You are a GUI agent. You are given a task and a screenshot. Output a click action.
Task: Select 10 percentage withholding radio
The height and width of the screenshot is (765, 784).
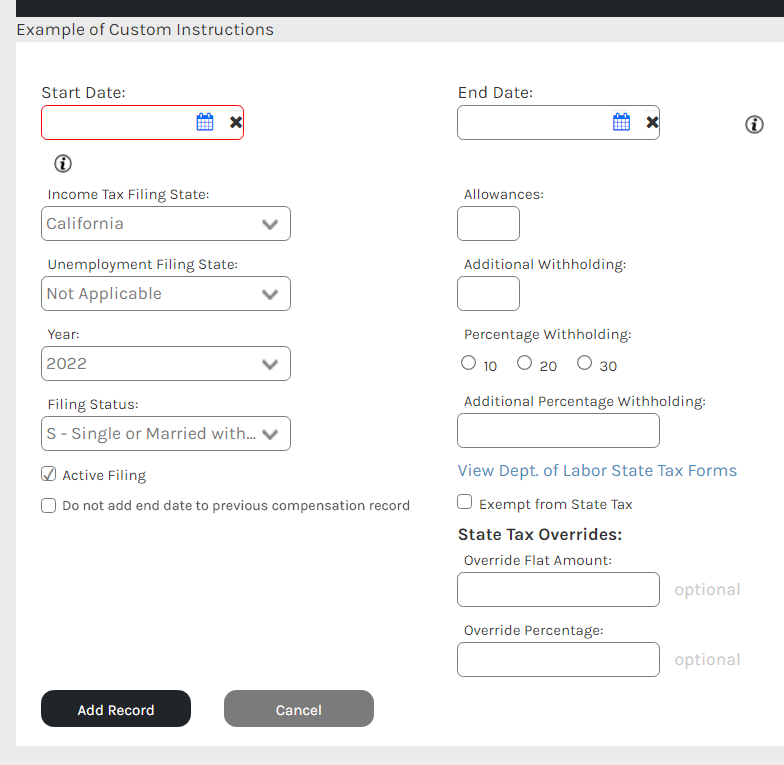click(468, 363)
